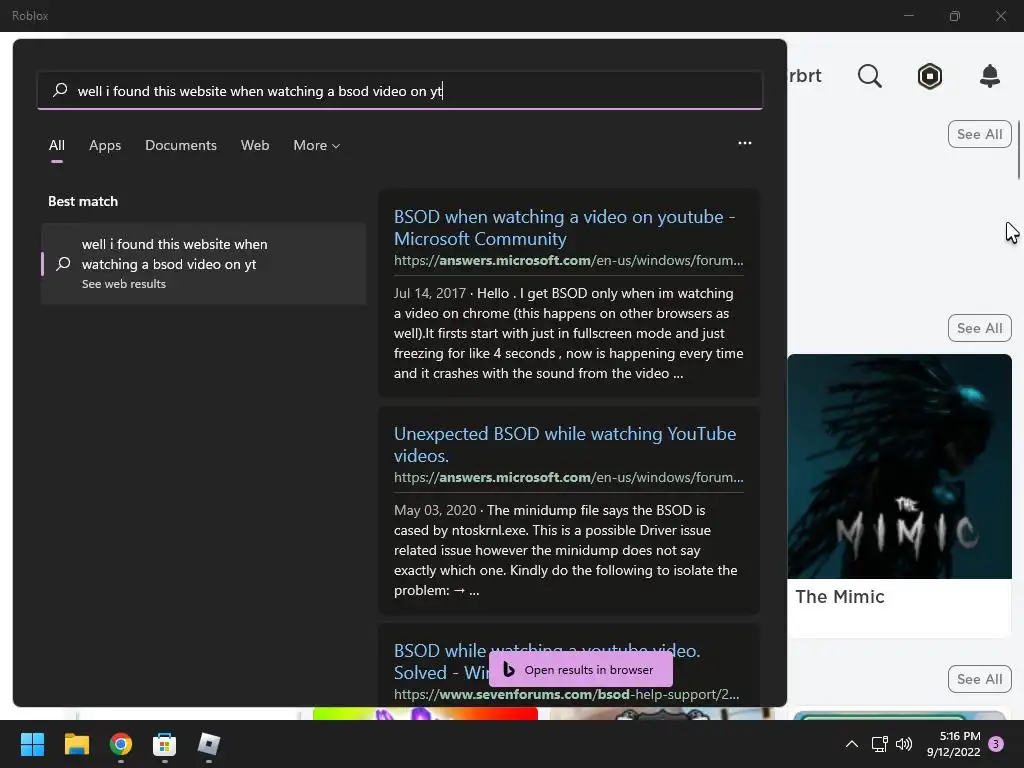Click the Windows Start button
Image resolution: width=1024 pixels, height=768 pixels.
click(32, 744)
